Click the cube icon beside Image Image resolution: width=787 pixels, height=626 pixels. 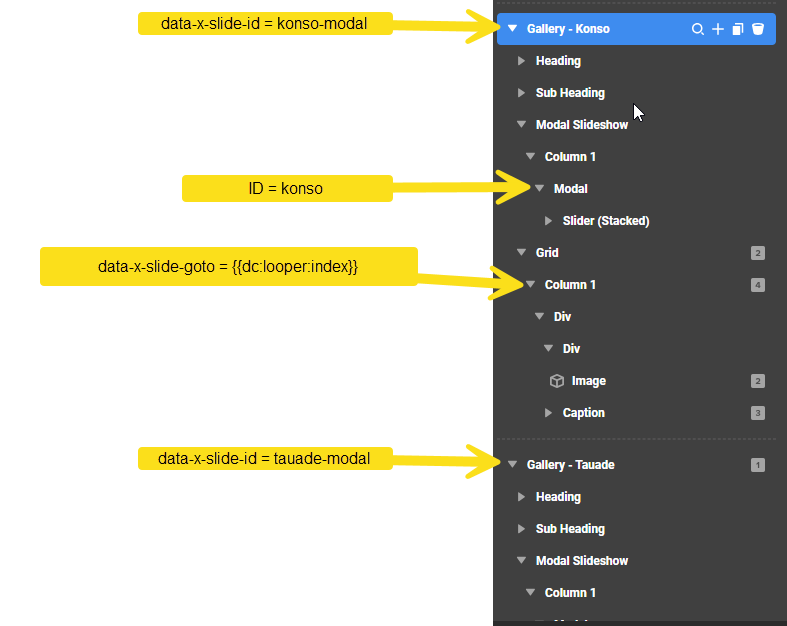558,381
